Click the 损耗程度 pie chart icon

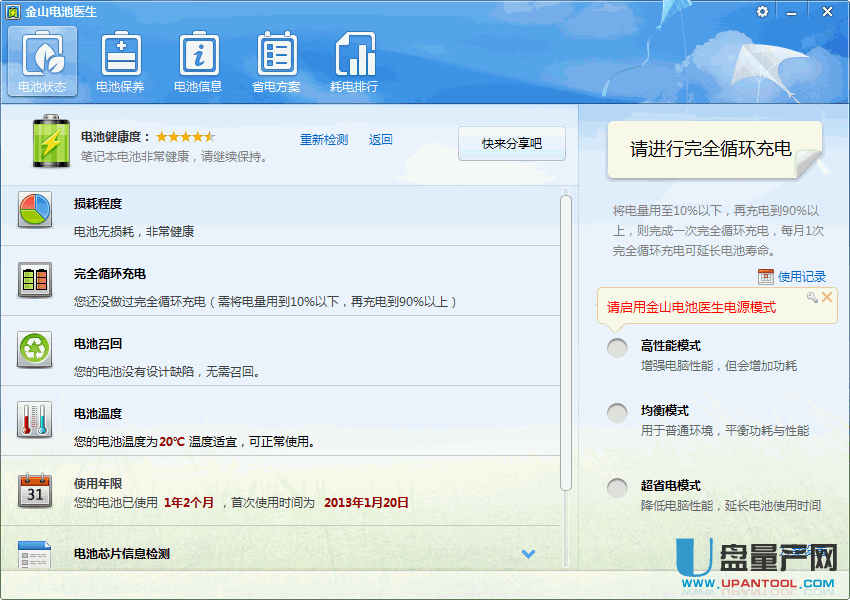[x=35, y=211]
